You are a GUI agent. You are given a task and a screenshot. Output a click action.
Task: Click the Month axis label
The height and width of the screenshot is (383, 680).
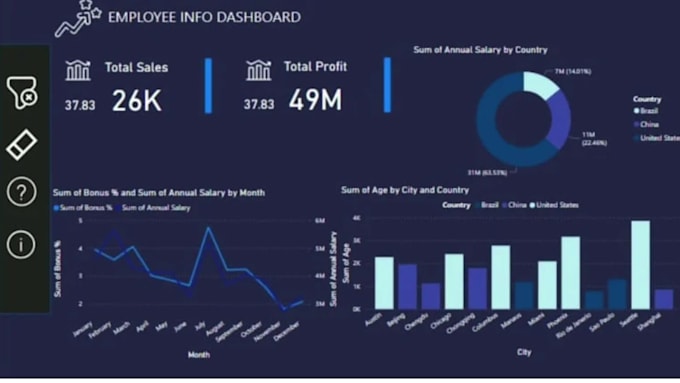199,355
